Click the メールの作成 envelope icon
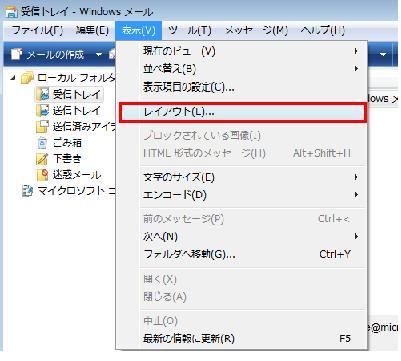 (x=16, y=54)
